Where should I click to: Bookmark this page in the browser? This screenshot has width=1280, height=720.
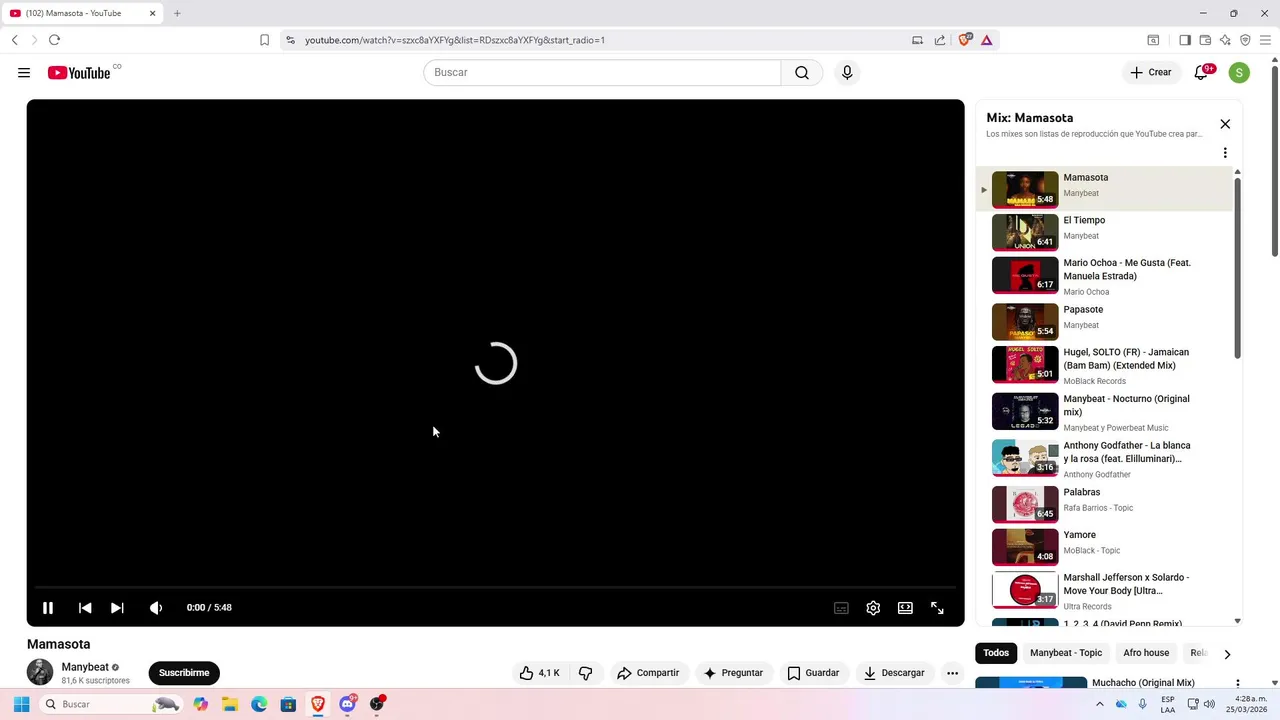pyautogui.click(x=264, y=40)
